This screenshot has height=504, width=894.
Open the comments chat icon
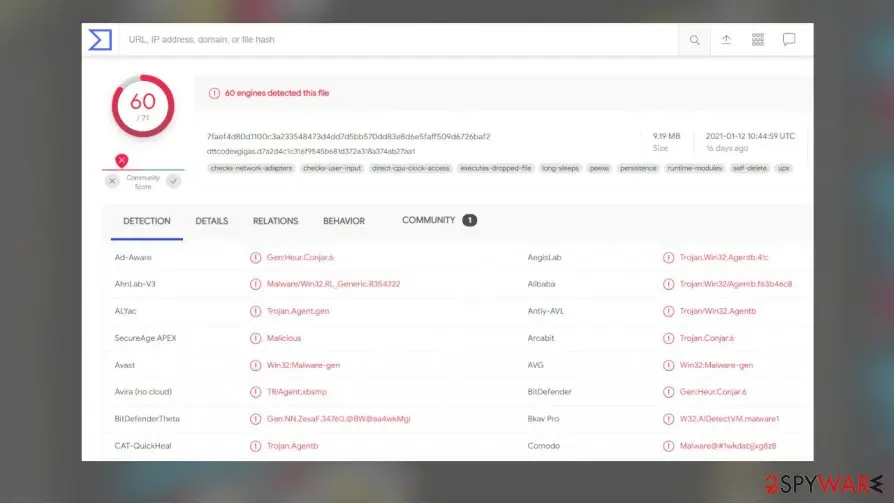[x=789, y=39]
